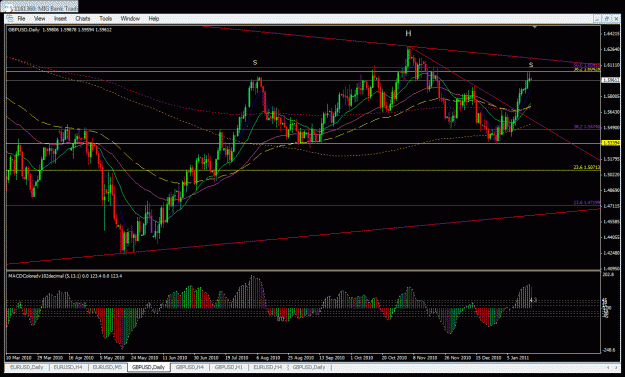Click the 6 Aug 2010 date label
The image size is (625, 377).
268,358
